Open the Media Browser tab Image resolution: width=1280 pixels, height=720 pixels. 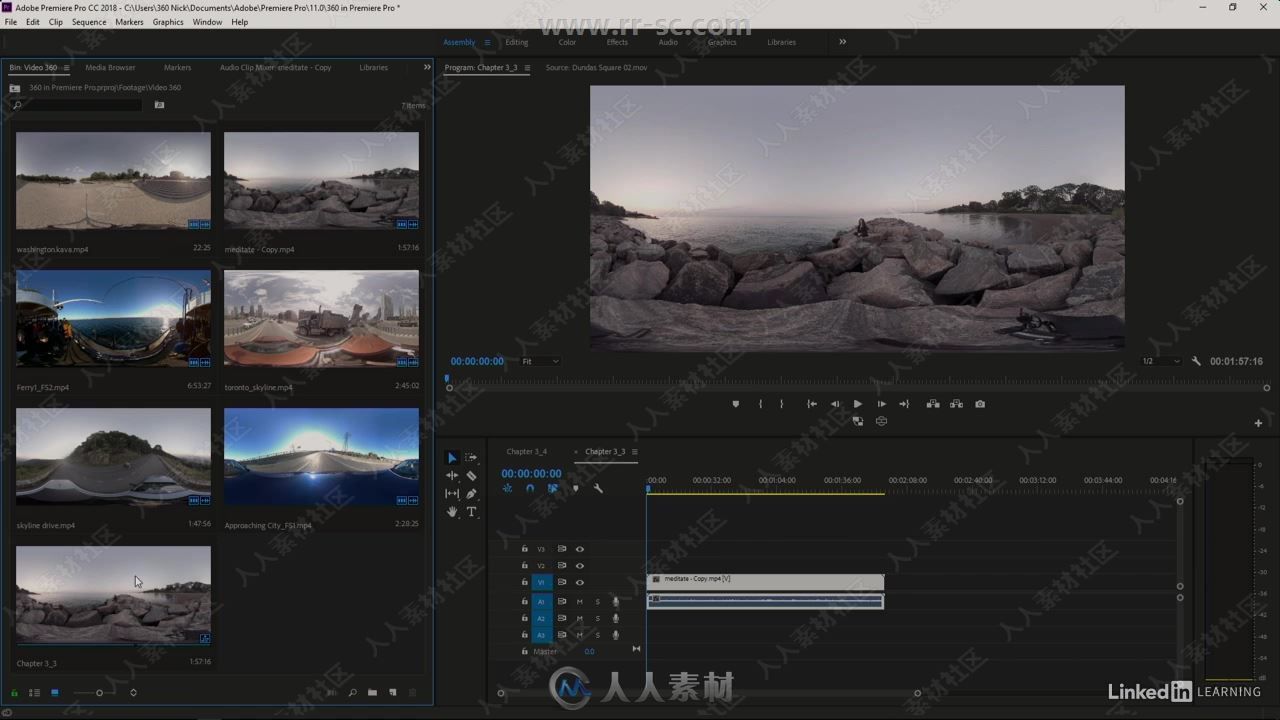click(x=110, y=68)
